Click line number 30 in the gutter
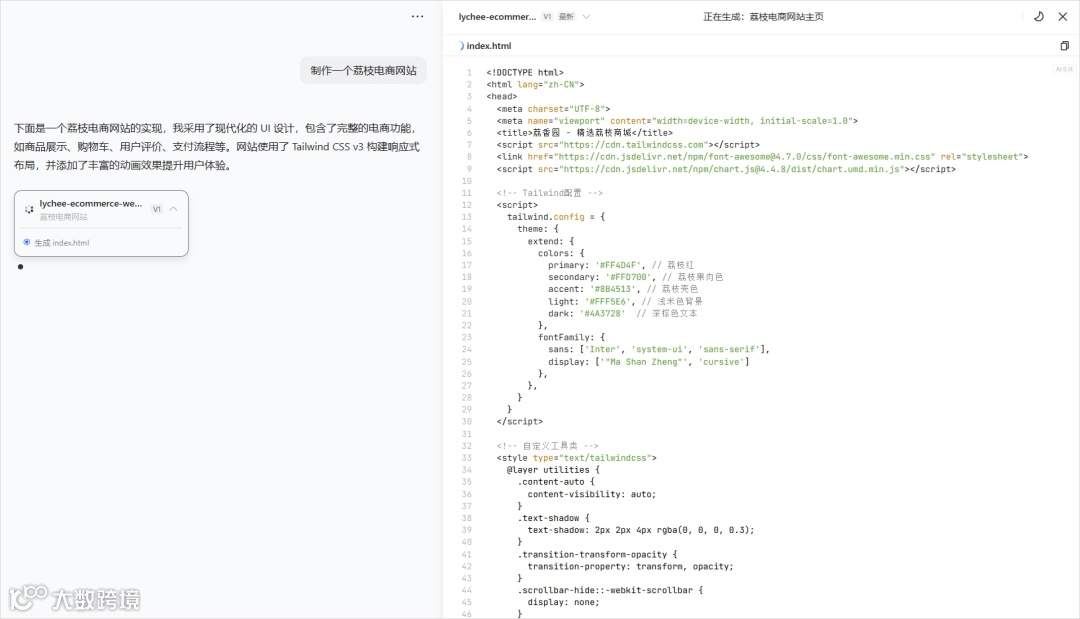The height and width of the screenshot is (619, 1080). click(467, 421)
